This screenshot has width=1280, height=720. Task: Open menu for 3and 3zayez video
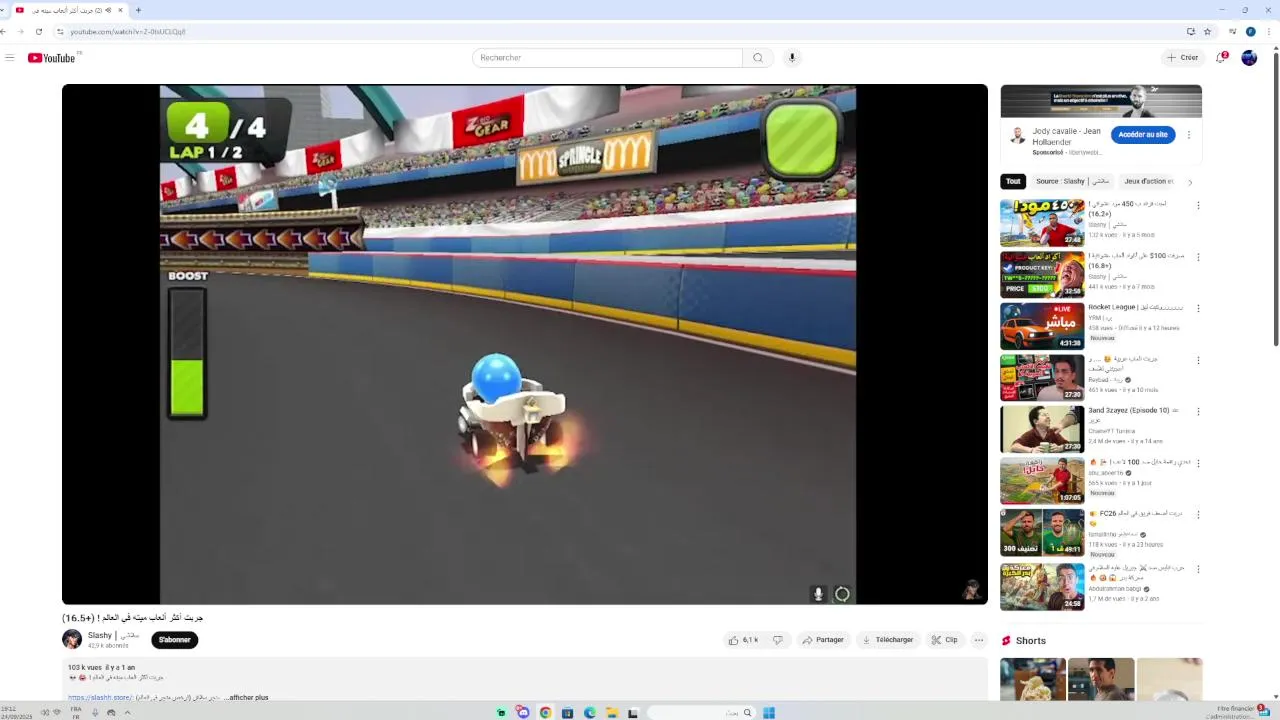click(1198, 412)
